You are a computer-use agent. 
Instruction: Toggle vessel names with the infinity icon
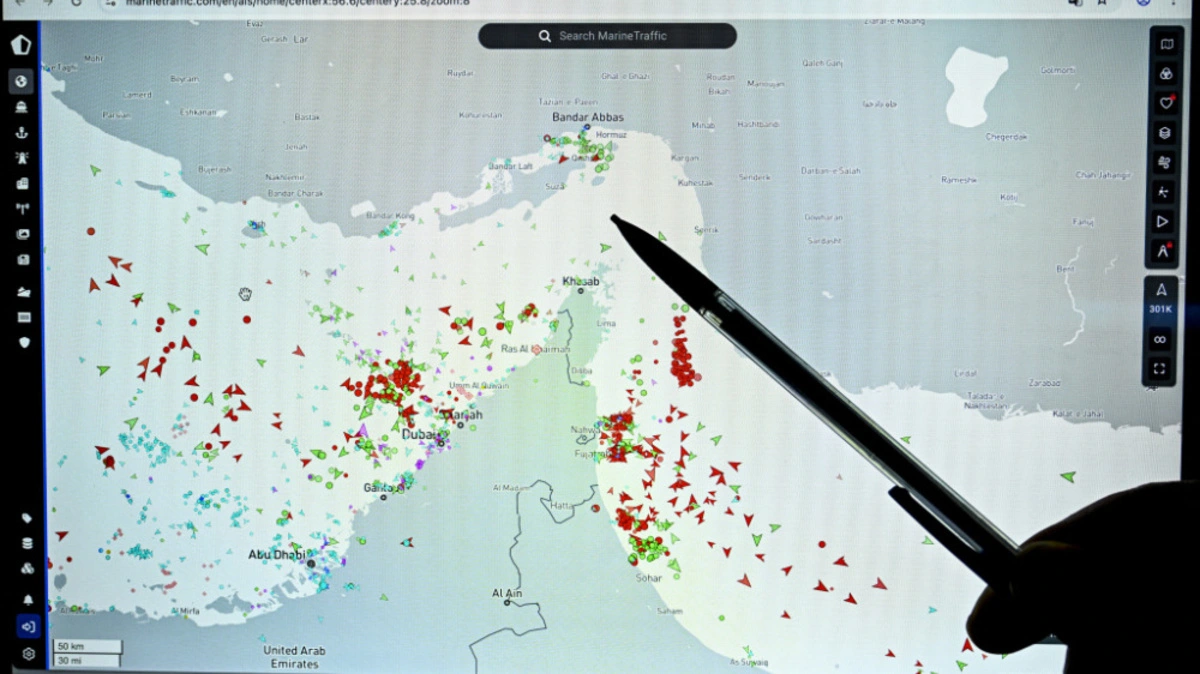click(x=1160, y=340)
